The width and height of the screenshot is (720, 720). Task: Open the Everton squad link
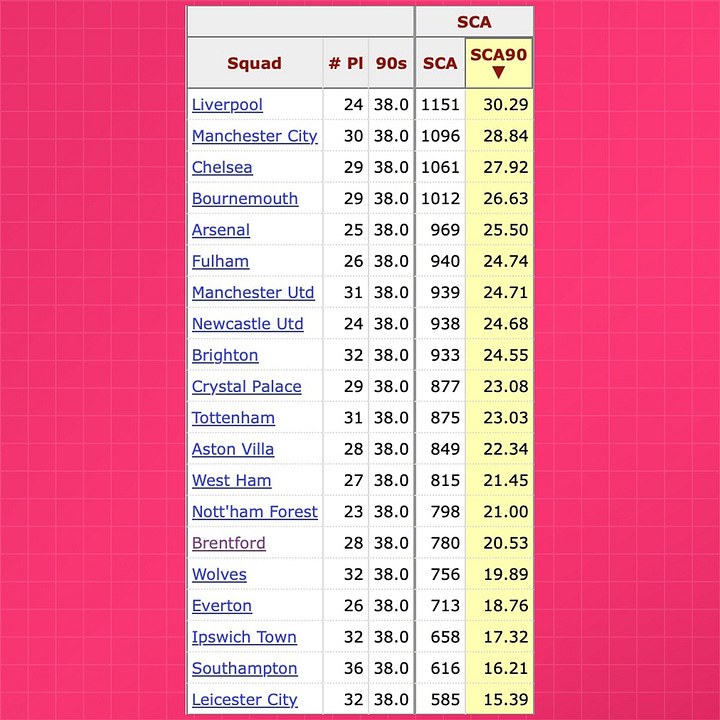tap(222, 606)
